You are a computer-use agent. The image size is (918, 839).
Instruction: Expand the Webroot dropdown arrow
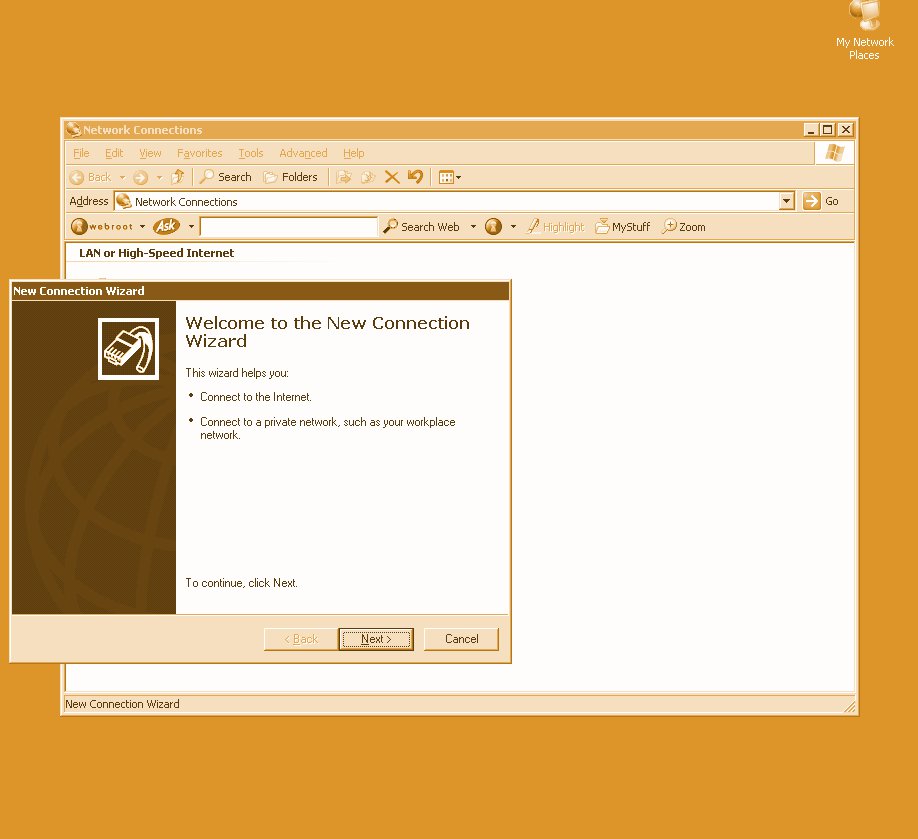pos(142,227)
